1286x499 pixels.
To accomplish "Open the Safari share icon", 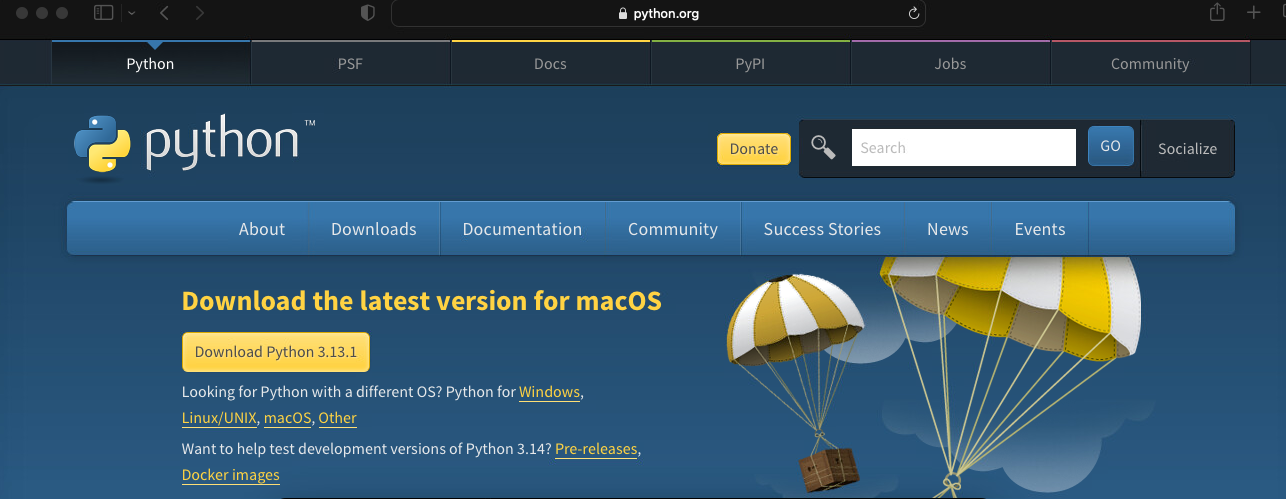I will (x=1217, y=13).
